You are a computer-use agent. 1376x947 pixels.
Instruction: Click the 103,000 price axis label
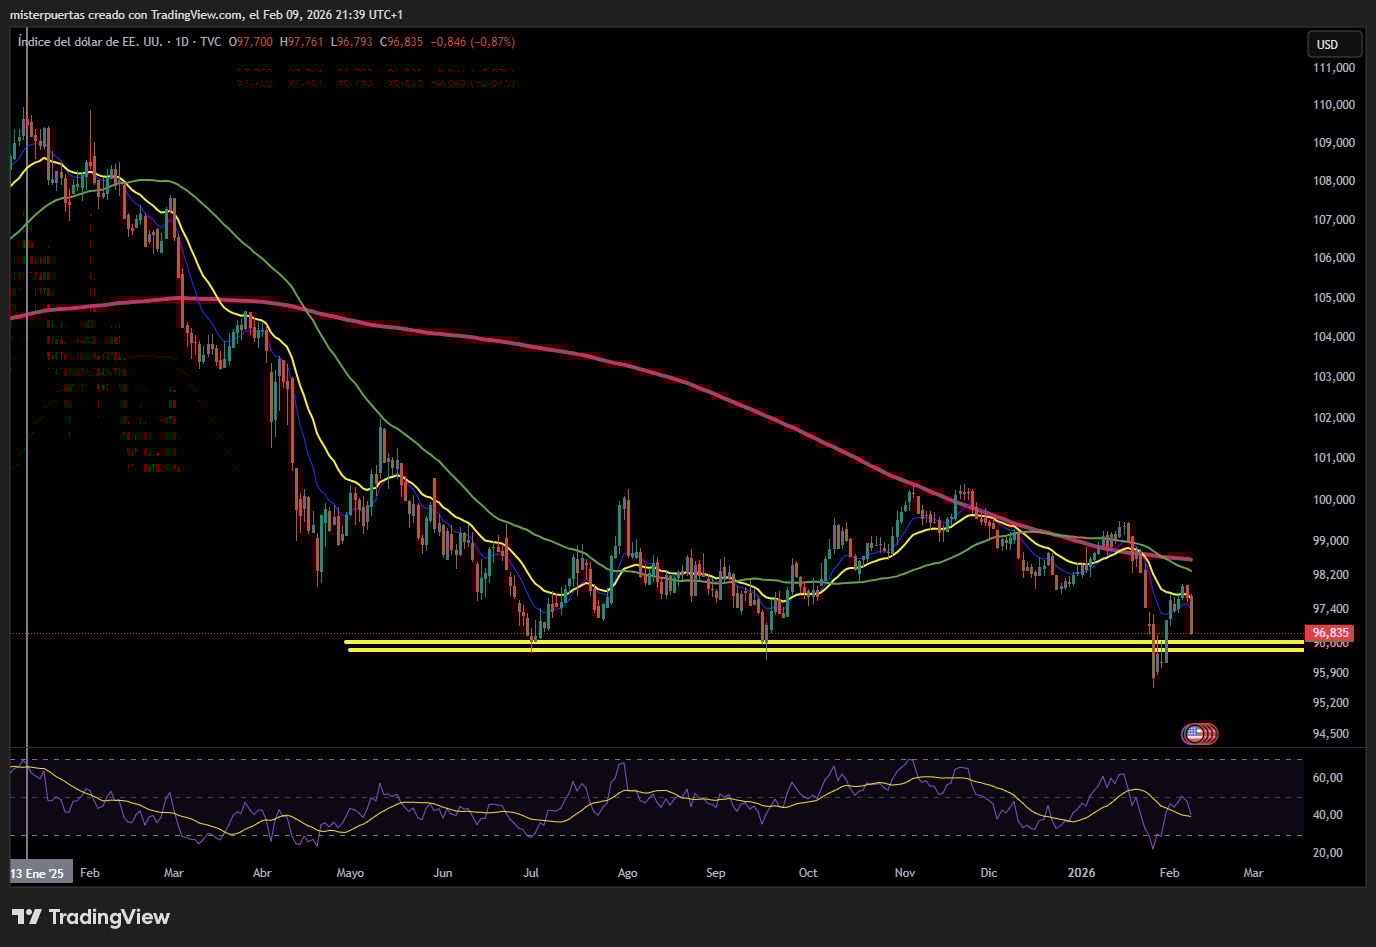(x=1334, y=377)
